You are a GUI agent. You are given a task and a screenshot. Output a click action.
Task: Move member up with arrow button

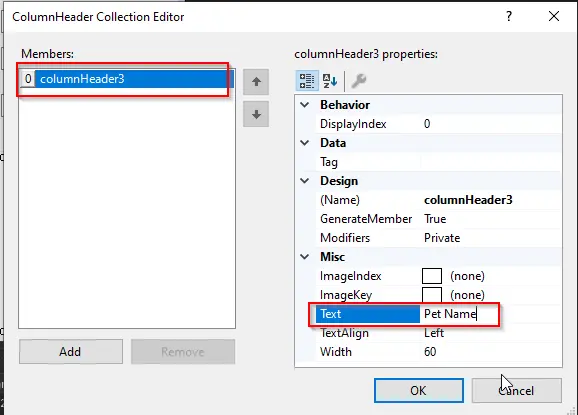(256, 81)
